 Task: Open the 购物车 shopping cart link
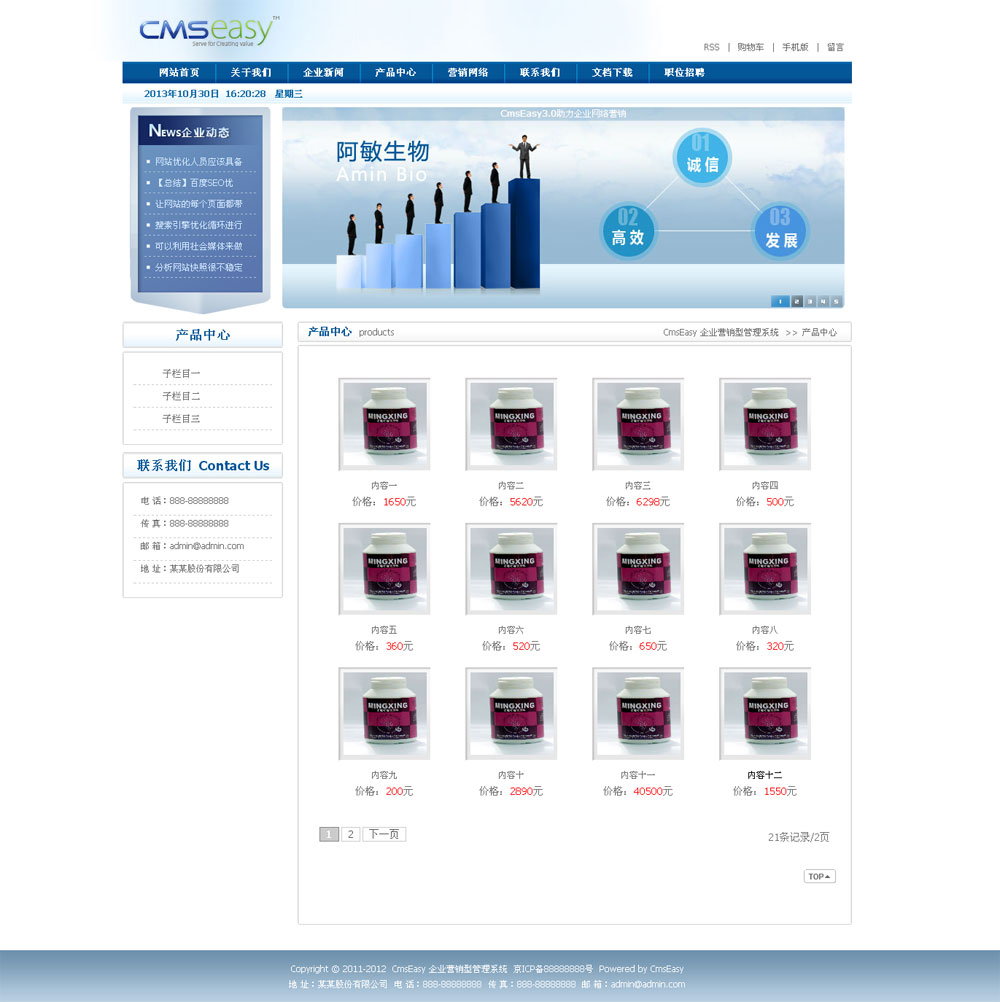(750, 47)
